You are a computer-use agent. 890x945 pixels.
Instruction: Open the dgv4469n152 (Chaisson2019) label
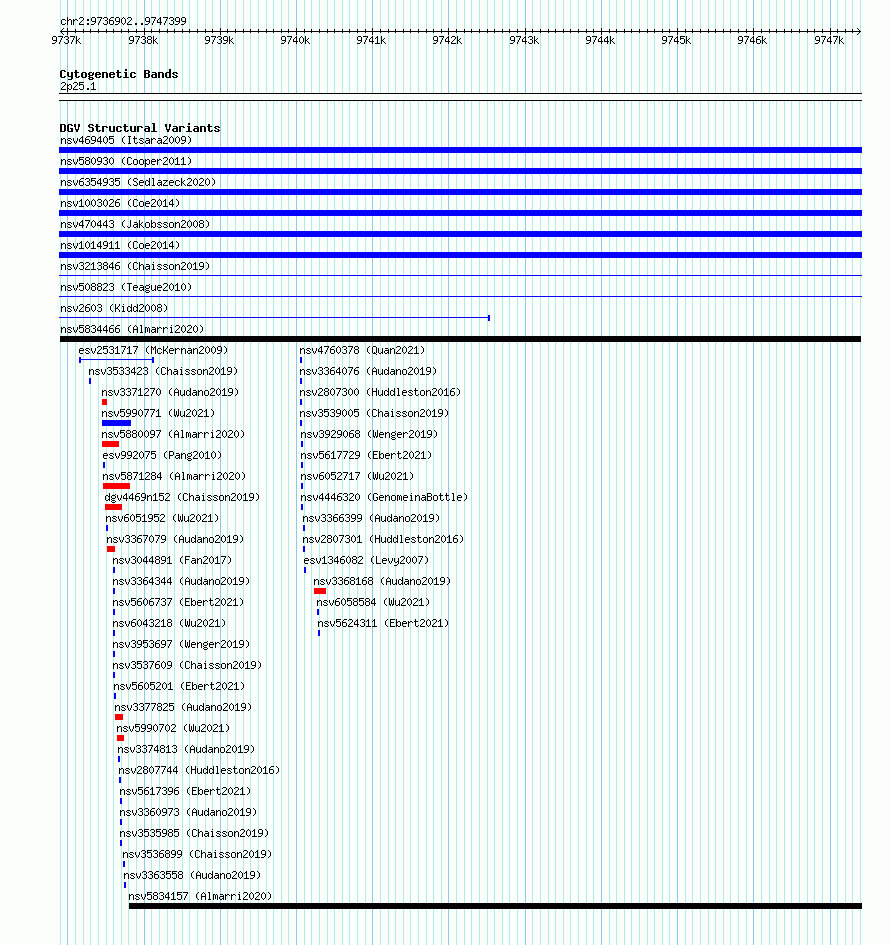[182, 498]
